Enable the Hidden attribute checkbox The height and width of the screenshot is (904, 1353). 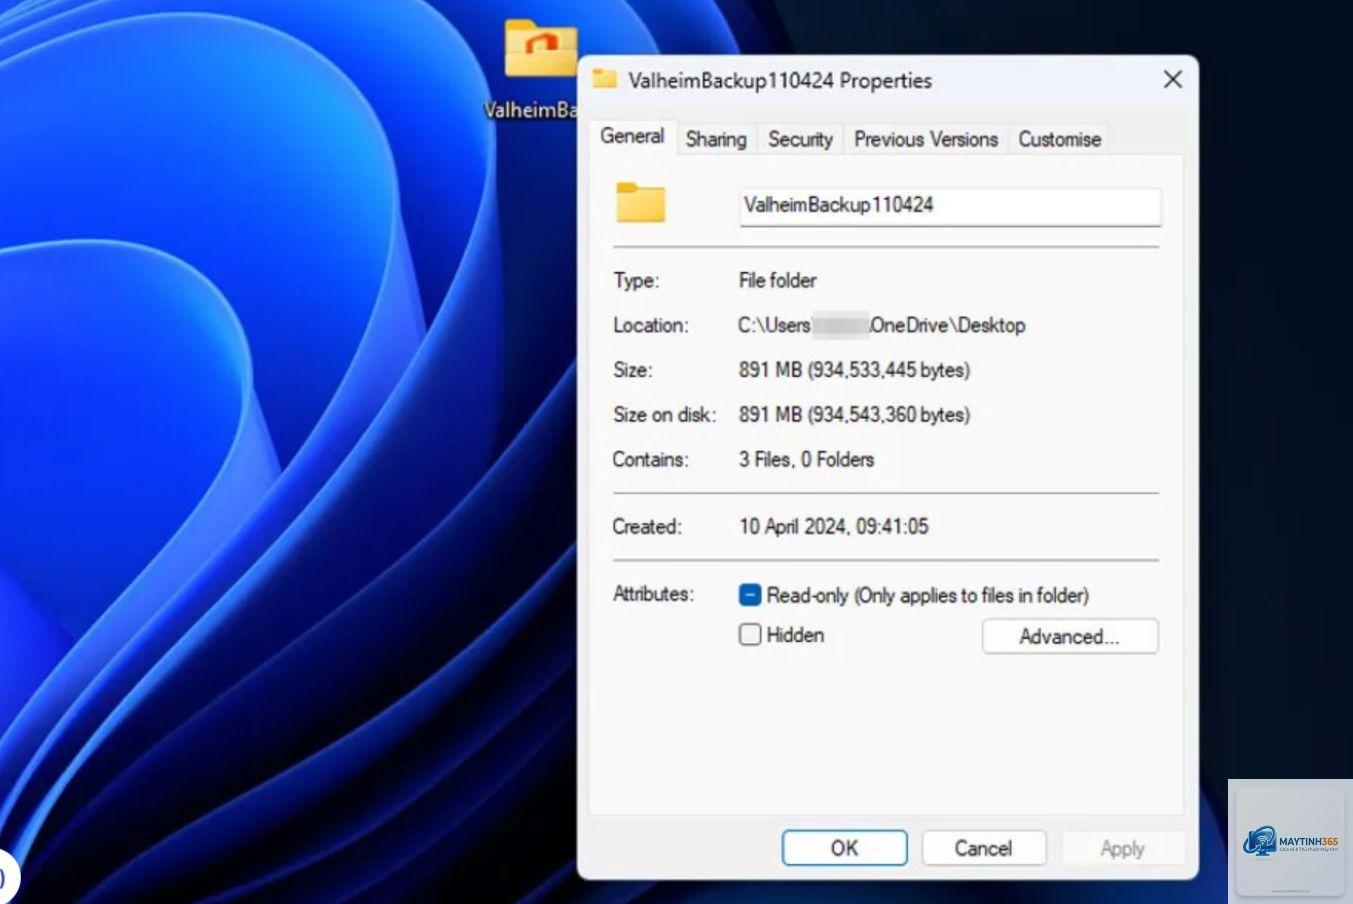point(750,635)
